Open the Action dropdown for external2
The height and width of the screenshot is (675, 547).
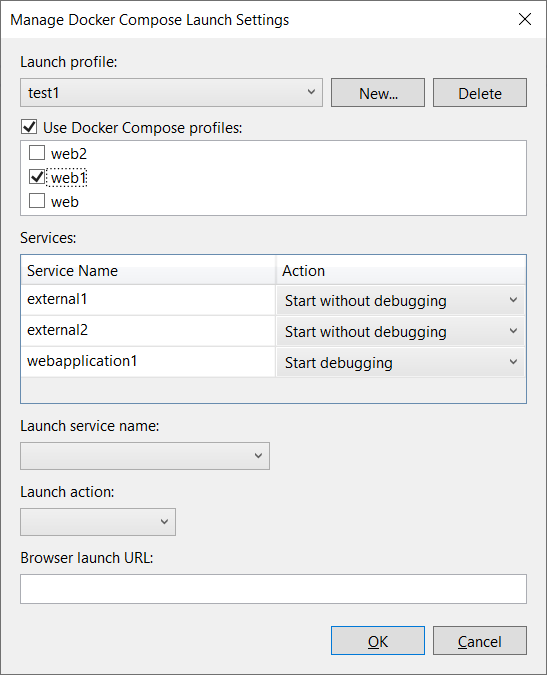(401, 331)
